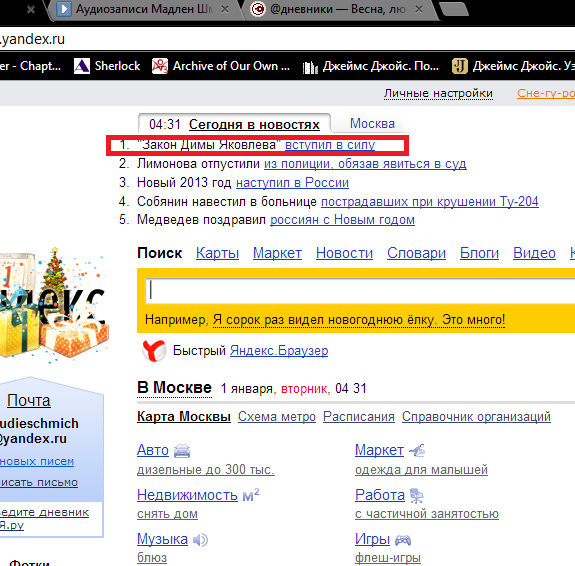Open the Авто service link
Image resolution: width=575 pixels, height=566 pixels.
coord(153,450)
